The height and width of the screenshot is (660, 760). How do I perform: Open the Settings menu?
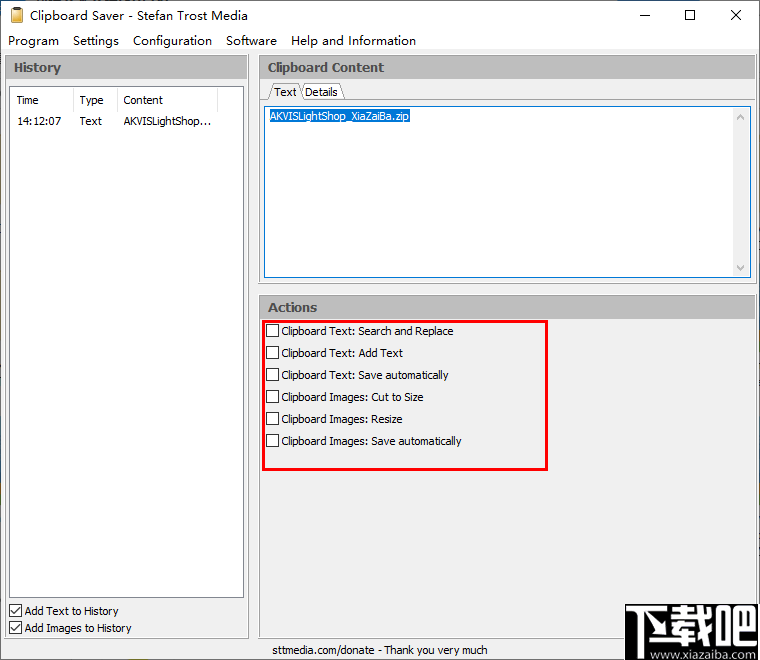[x=95, y=41]
